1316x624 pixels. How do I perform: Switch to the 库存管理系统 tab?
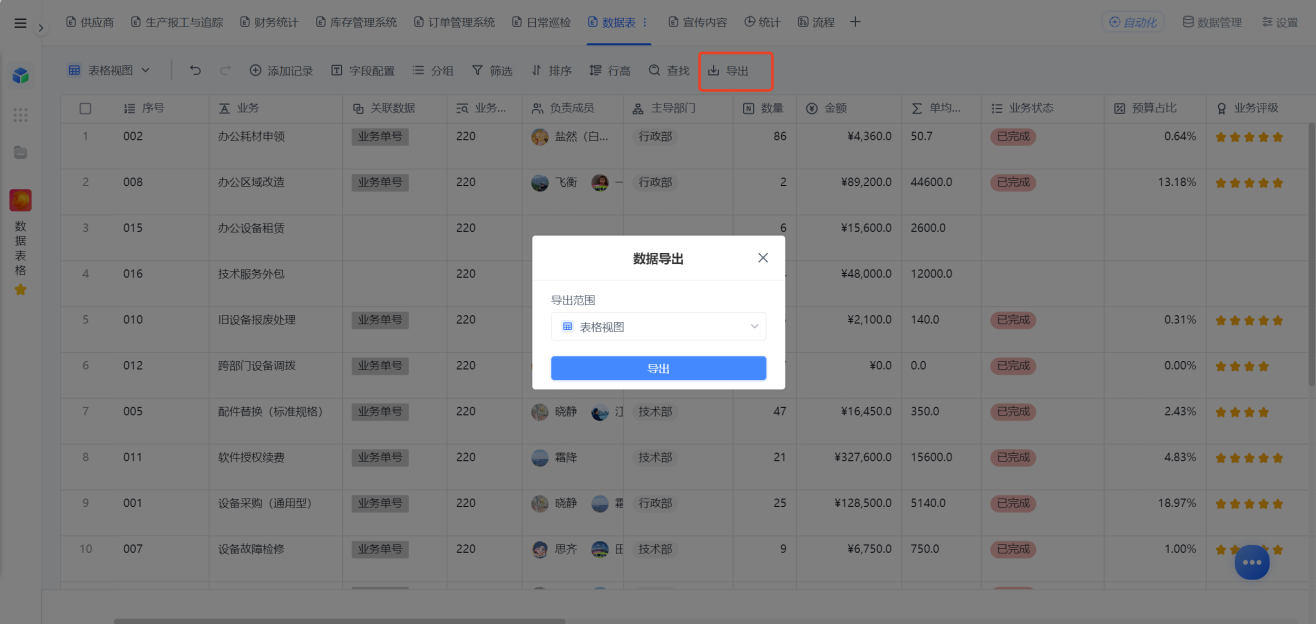[356, 22]
